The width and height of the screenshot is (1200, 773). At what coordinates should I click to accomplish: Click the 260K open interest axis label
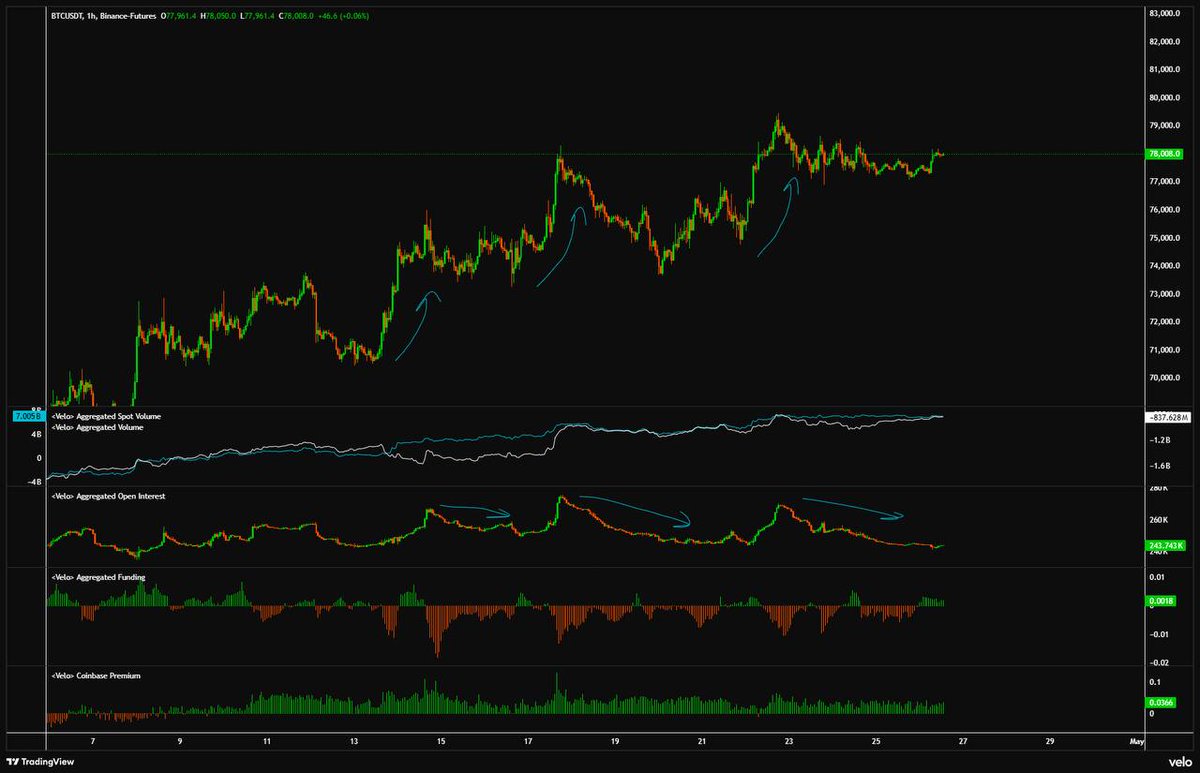tap(1158, 520)
